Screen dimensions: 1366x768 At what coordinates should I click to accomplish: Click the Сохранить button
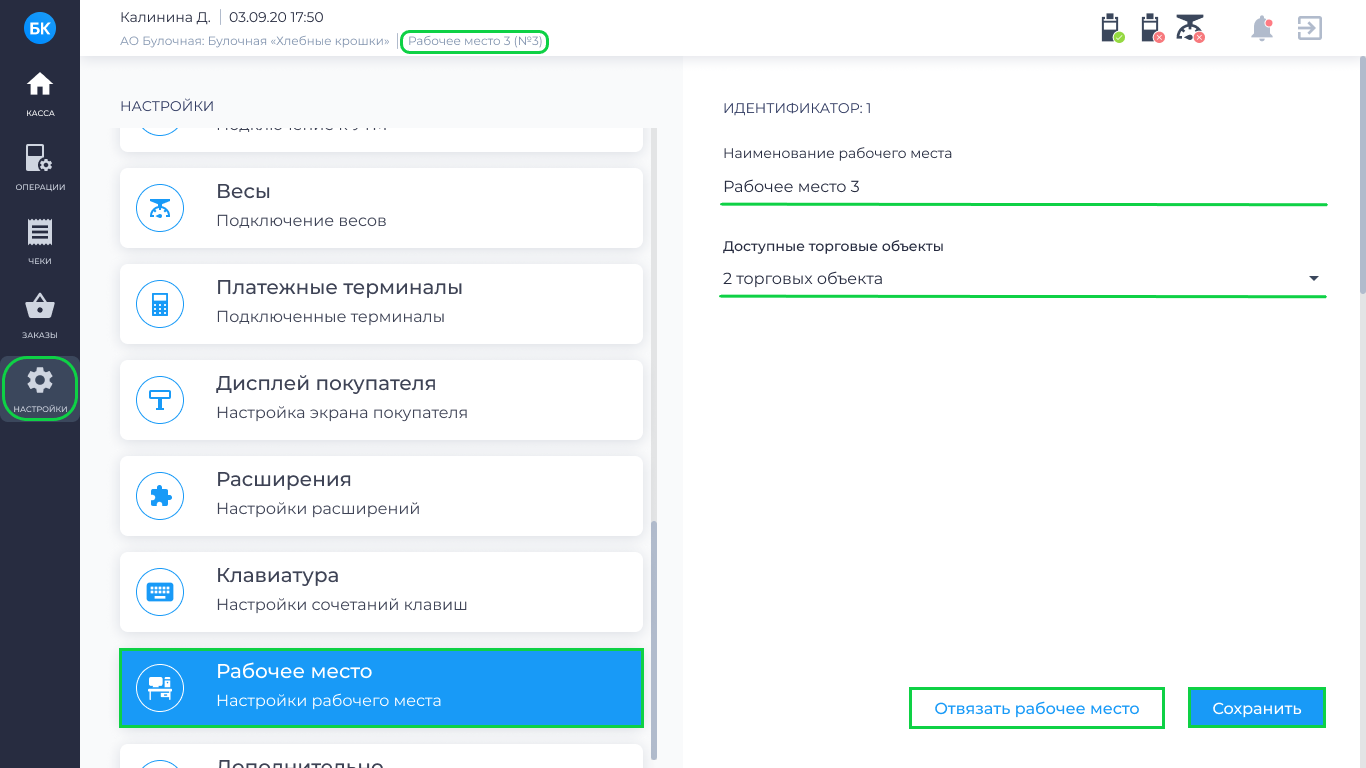point(1257,708)
